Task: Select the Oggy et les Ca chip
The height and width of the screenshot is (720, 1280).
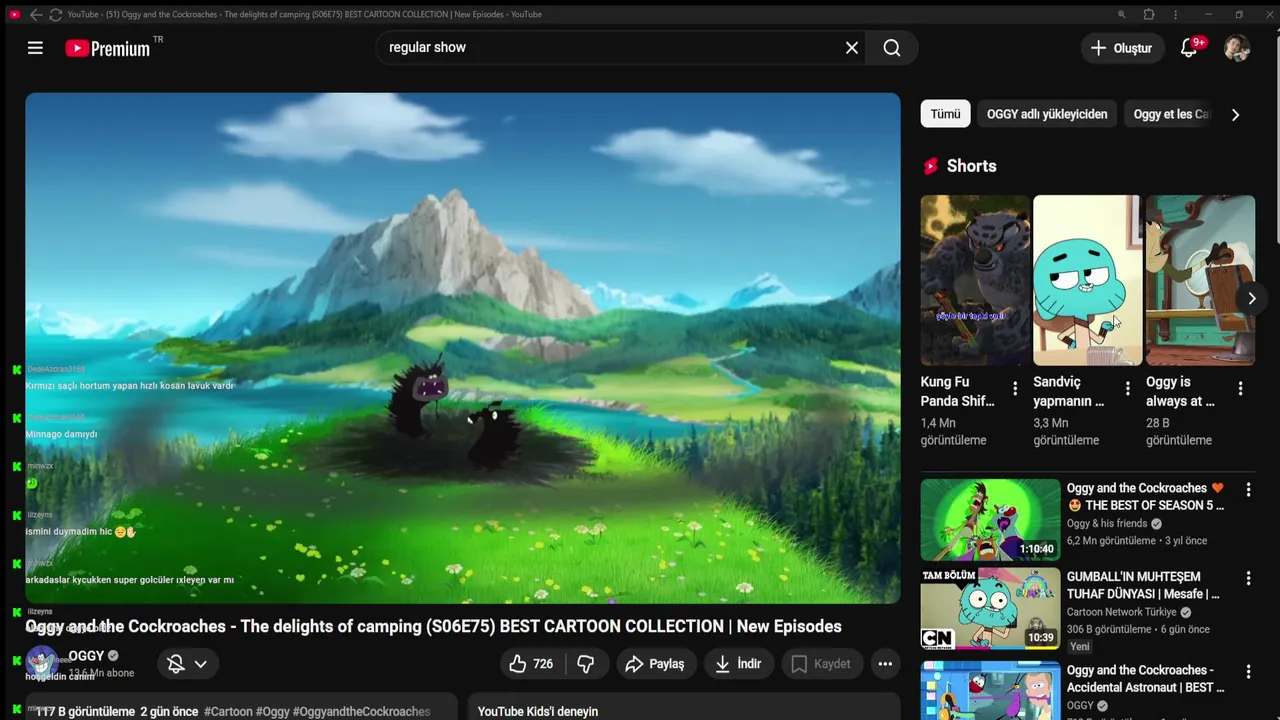Action: pos(1170,114)
